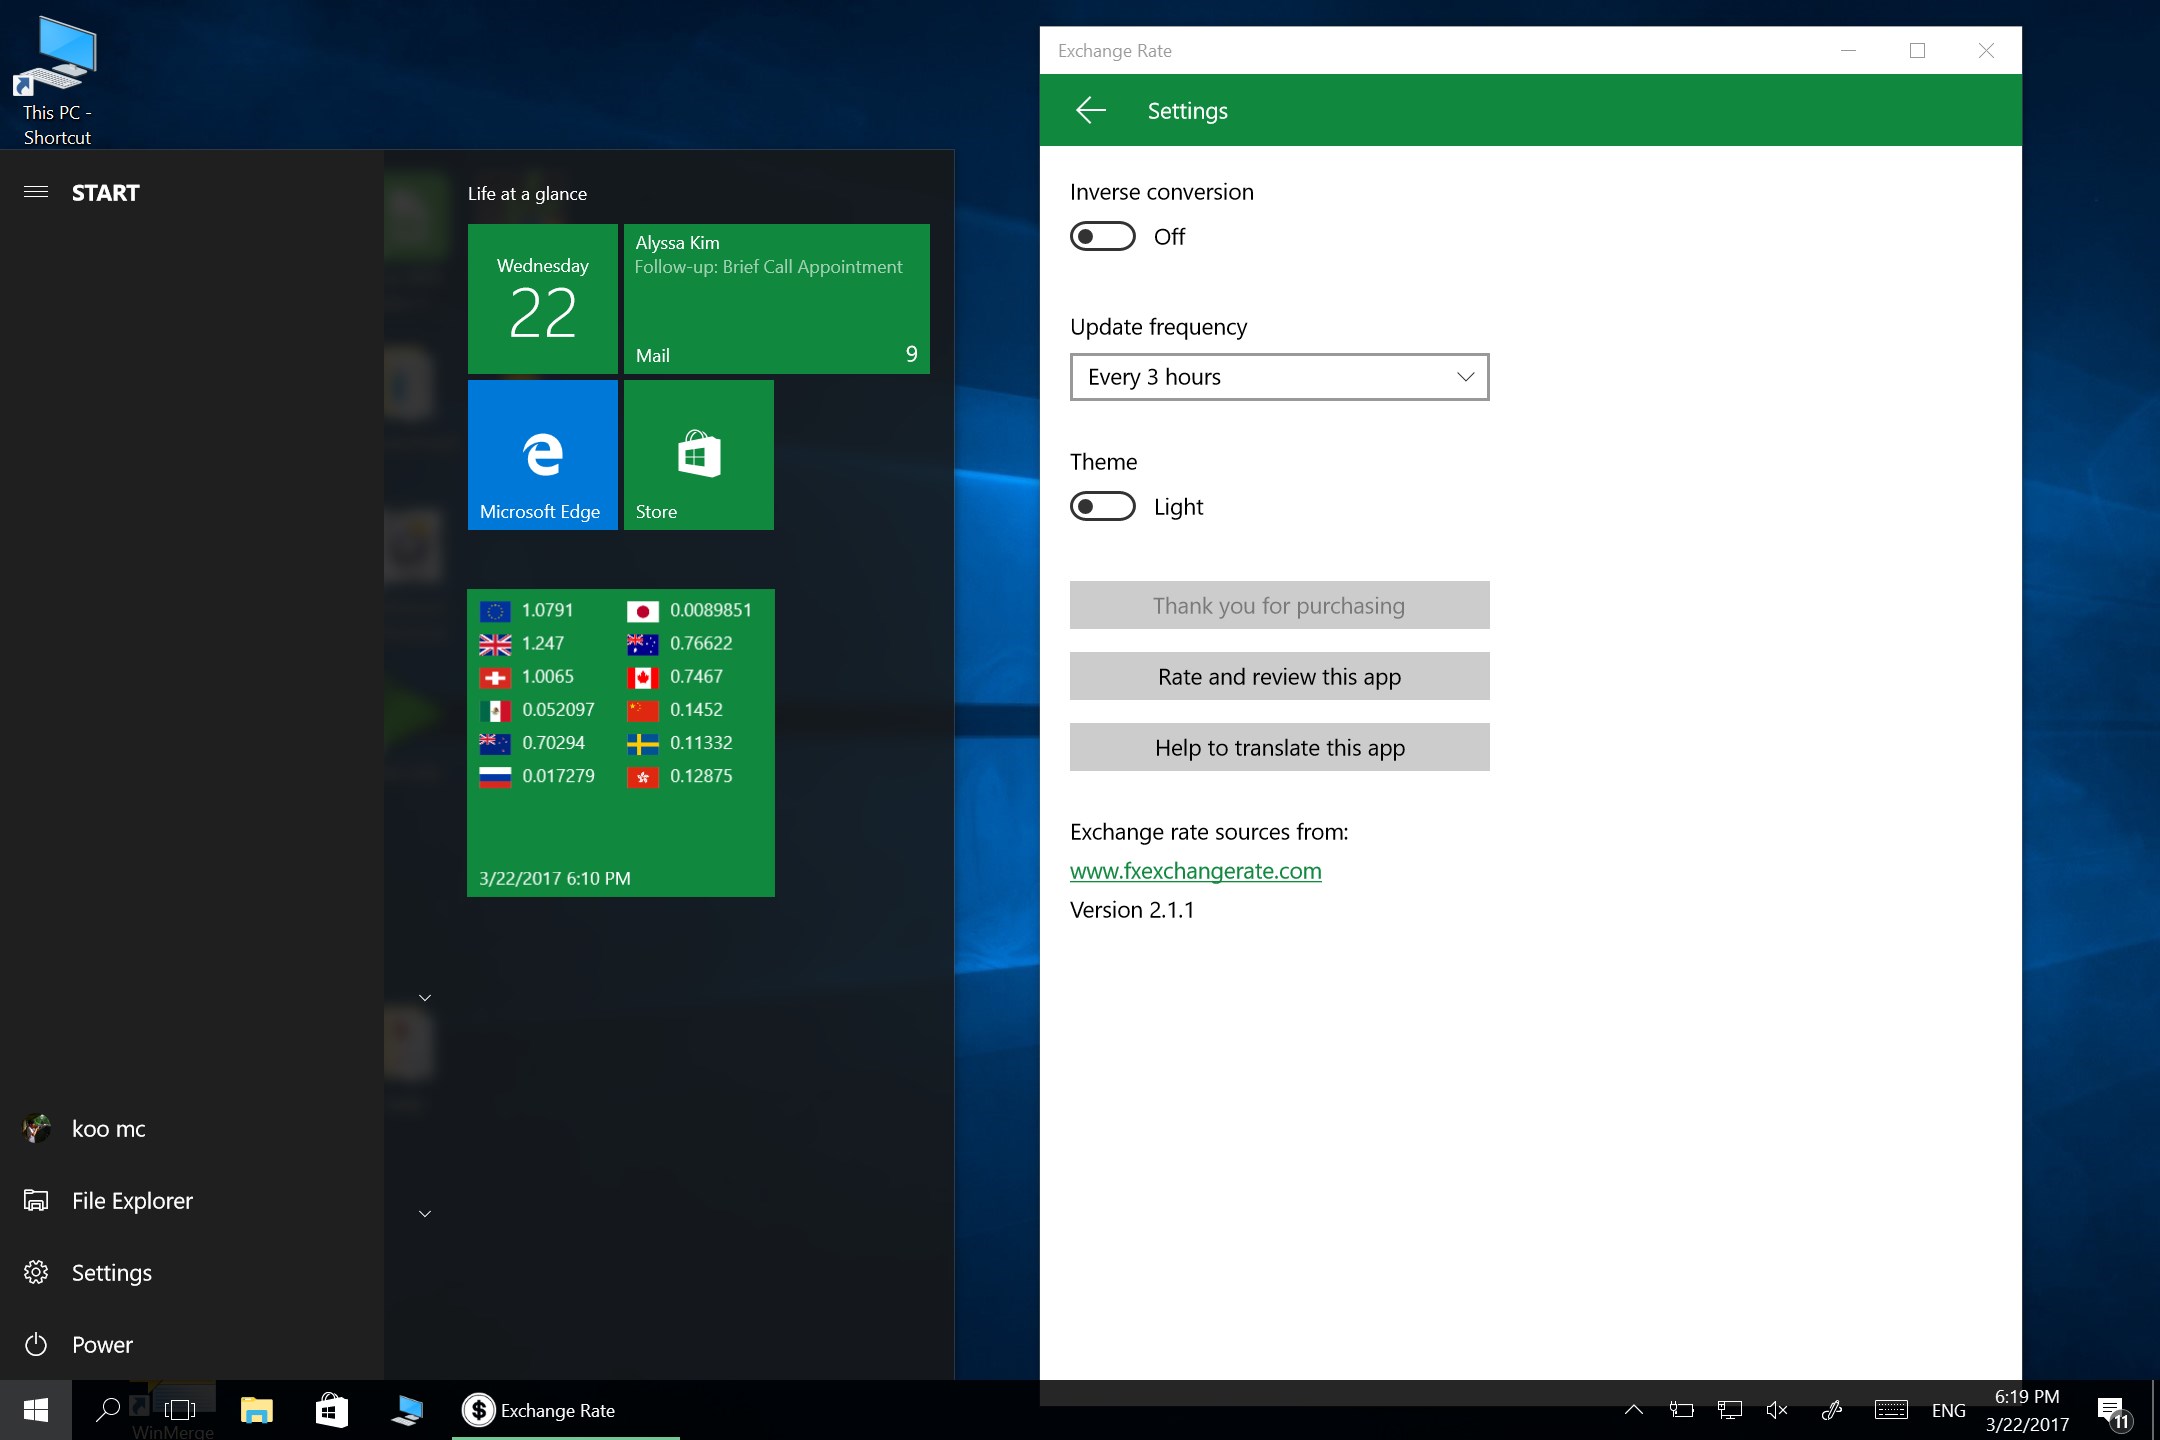Screen dimensions: 2160x1440
Task: Open the Update frequency dropdown
Action: pyautogui.click(x=1279, y=377)
